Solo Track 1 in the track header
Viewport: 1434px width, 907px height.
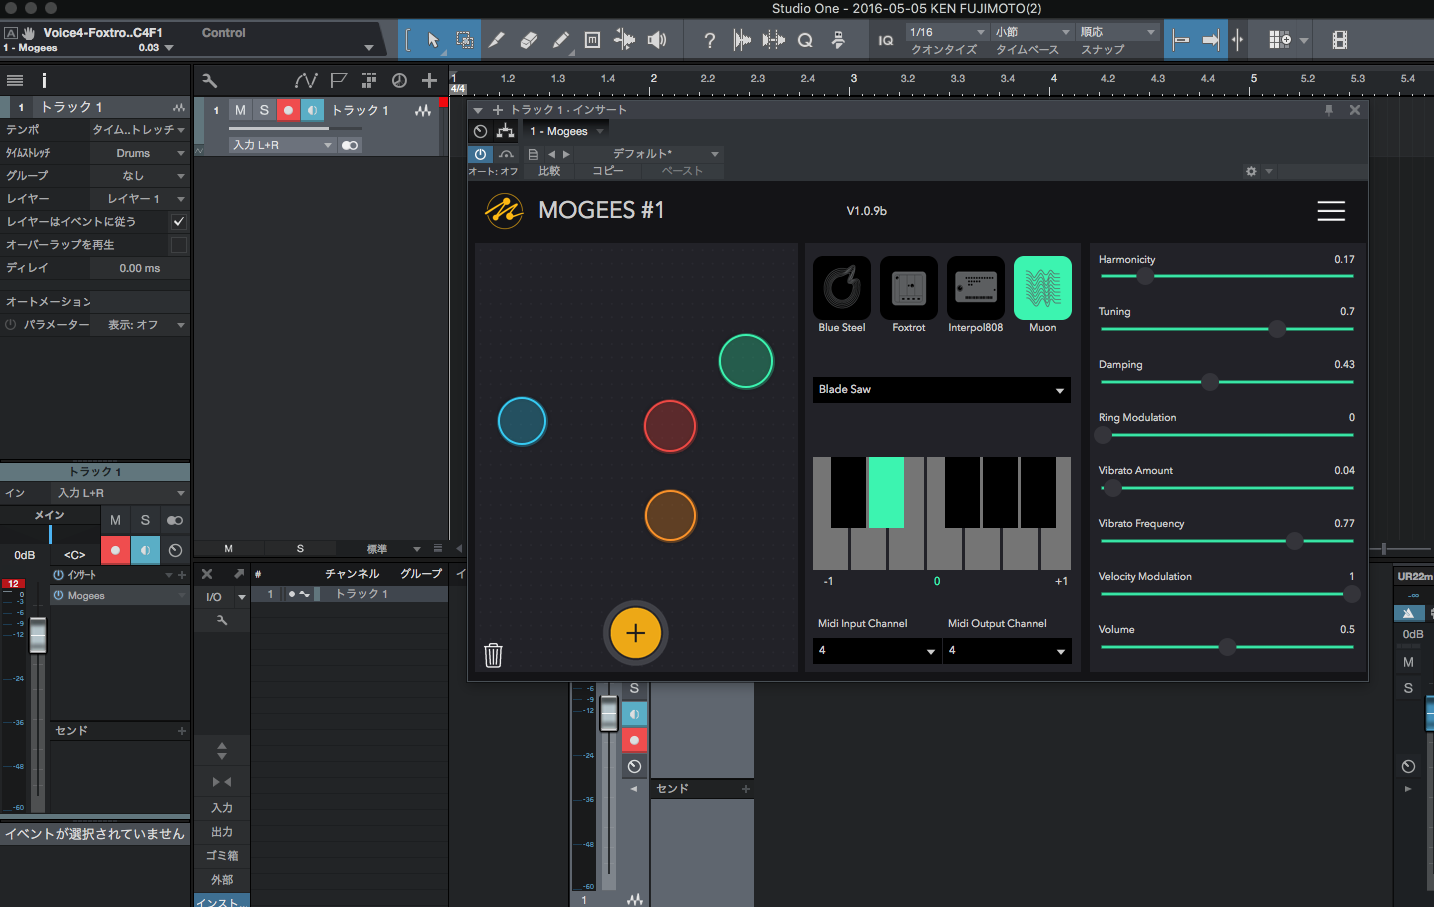264,110
